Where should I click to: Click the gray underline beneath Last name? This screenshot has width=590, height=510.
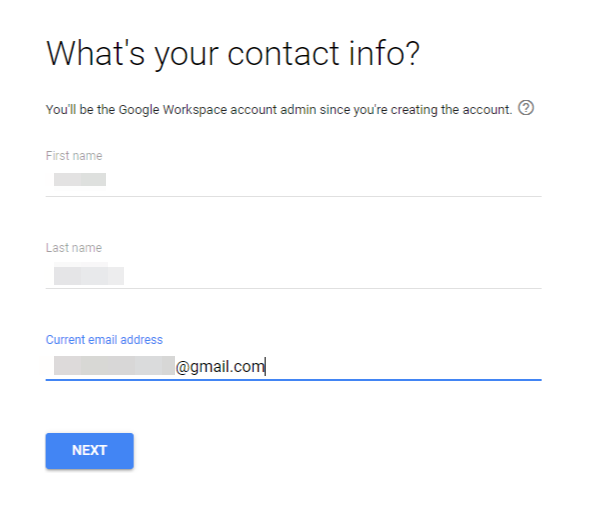point(293,288)
